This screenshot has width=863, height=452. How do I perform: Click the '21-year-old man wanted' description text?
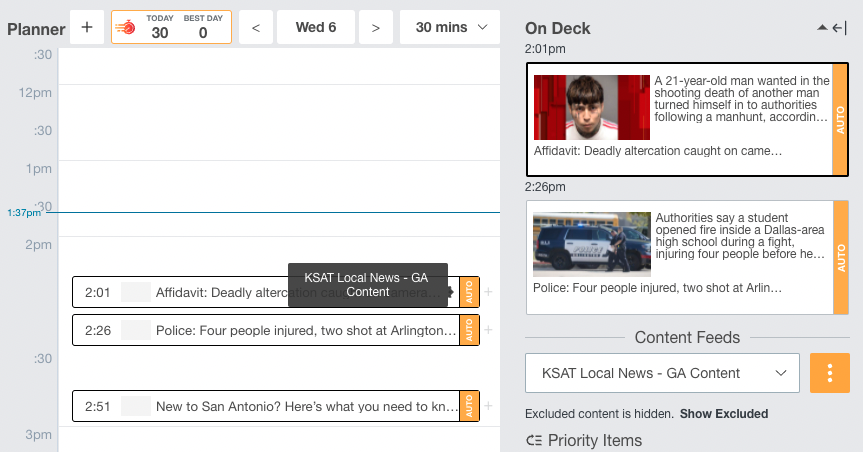[x=741, y=99]
